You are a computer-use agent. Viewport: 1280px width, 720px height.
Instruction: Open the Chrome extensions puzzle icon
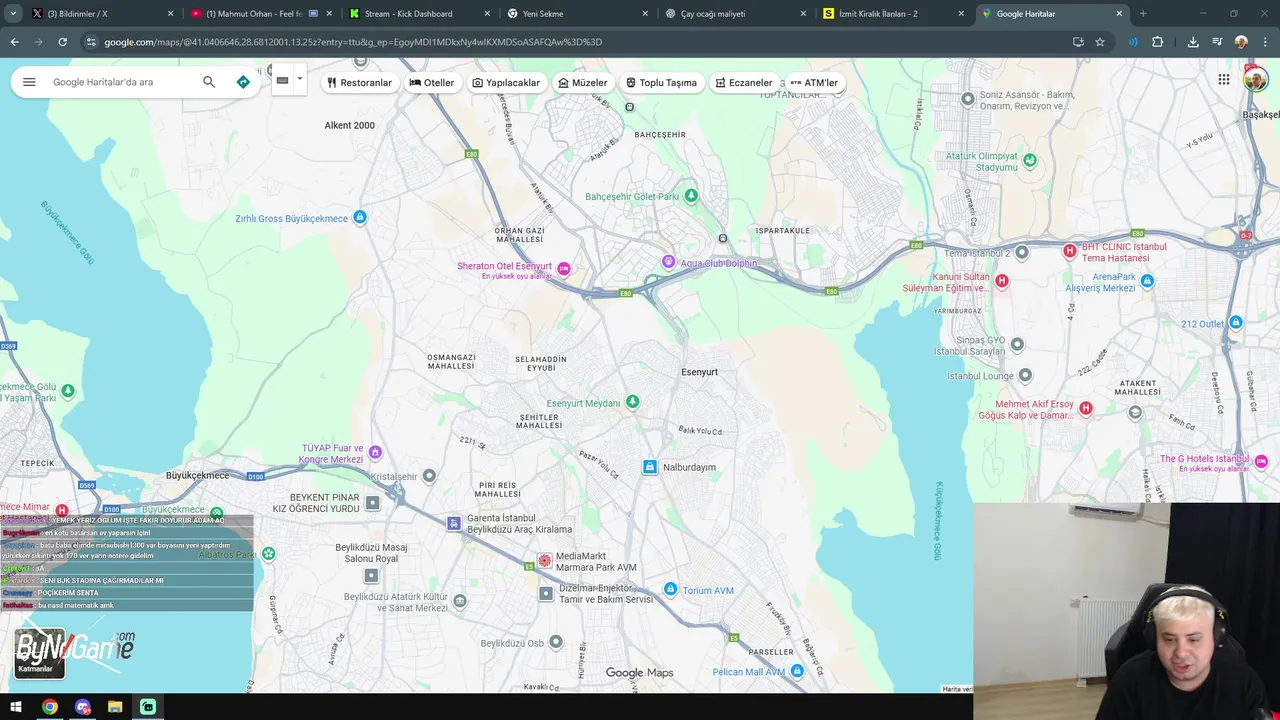(1158, 42)
